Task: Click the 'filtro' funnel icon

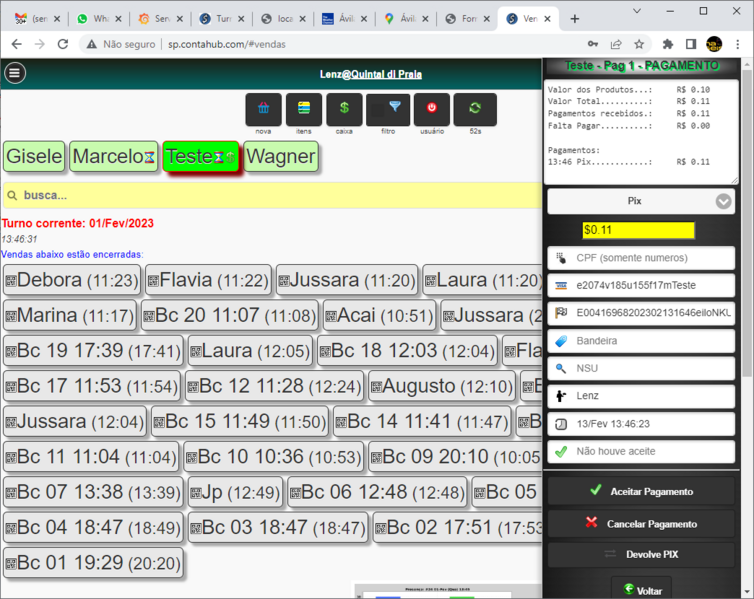Action: pos(388,109)
